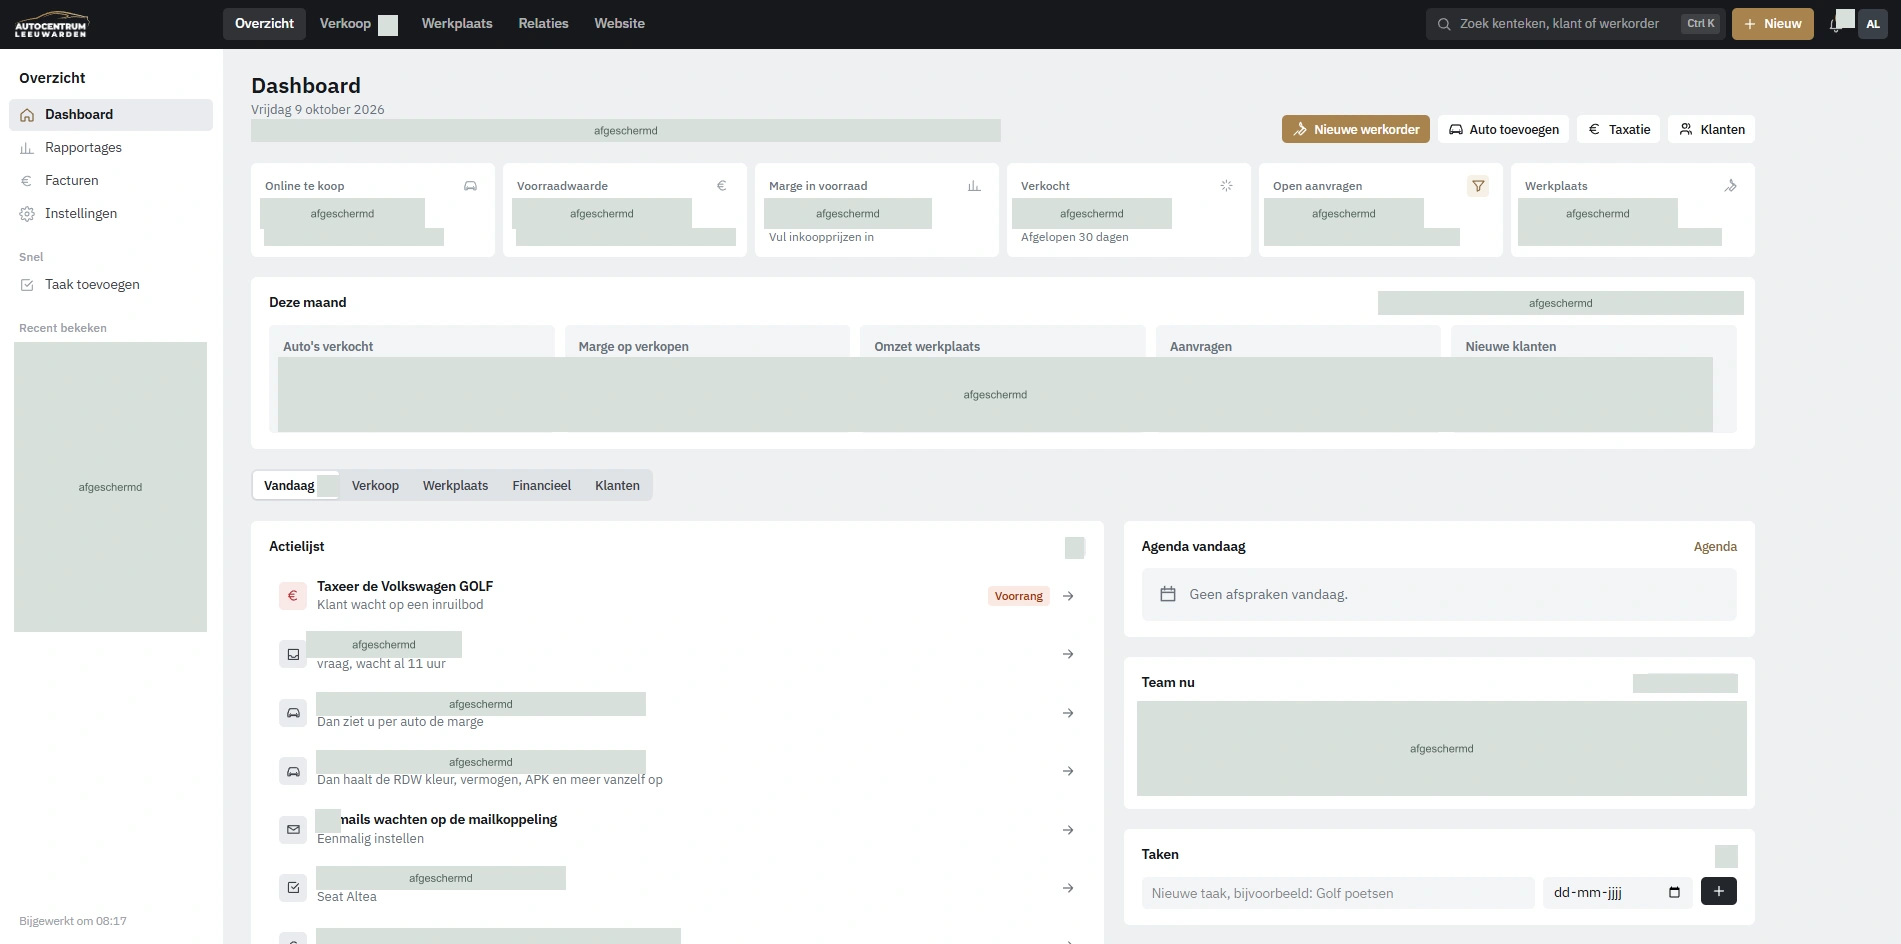This screenshot has width=1901, height=944.
Task: Click the sparkle icon on the Verkocht card
Action: [1226, 186]
